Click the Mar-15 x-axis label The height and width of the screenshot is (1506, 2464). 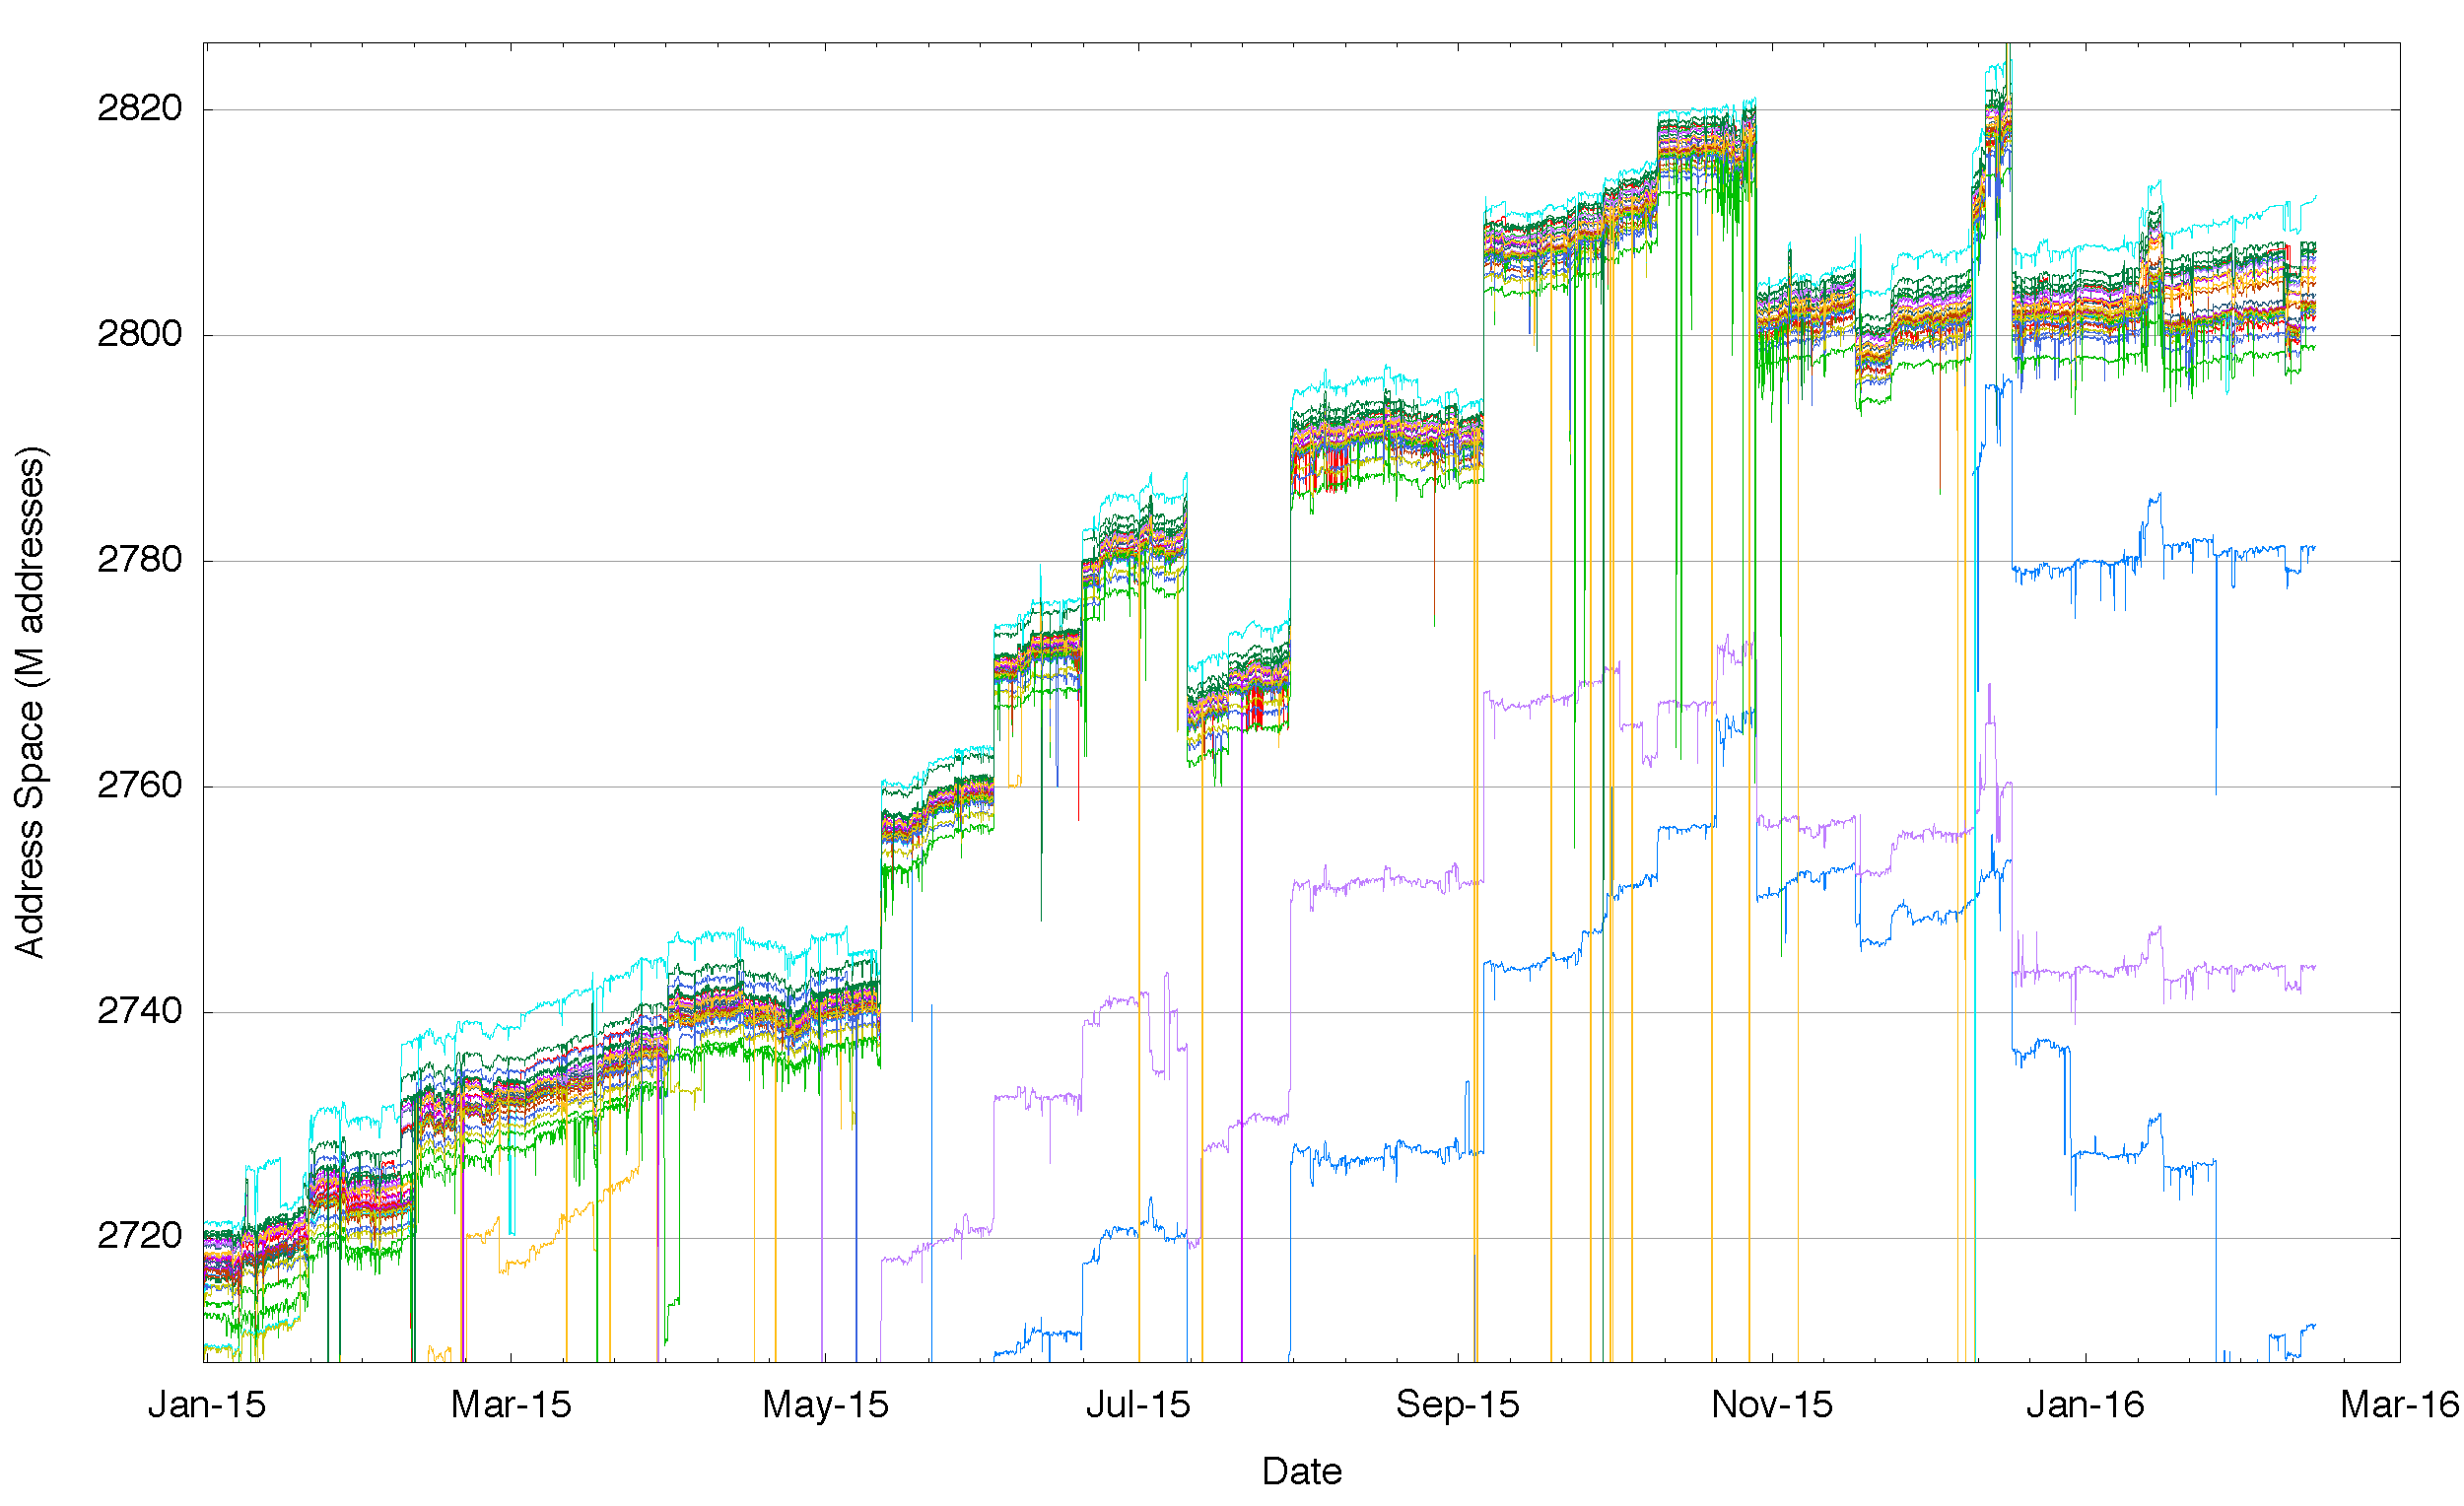[x=510, y=1405]
